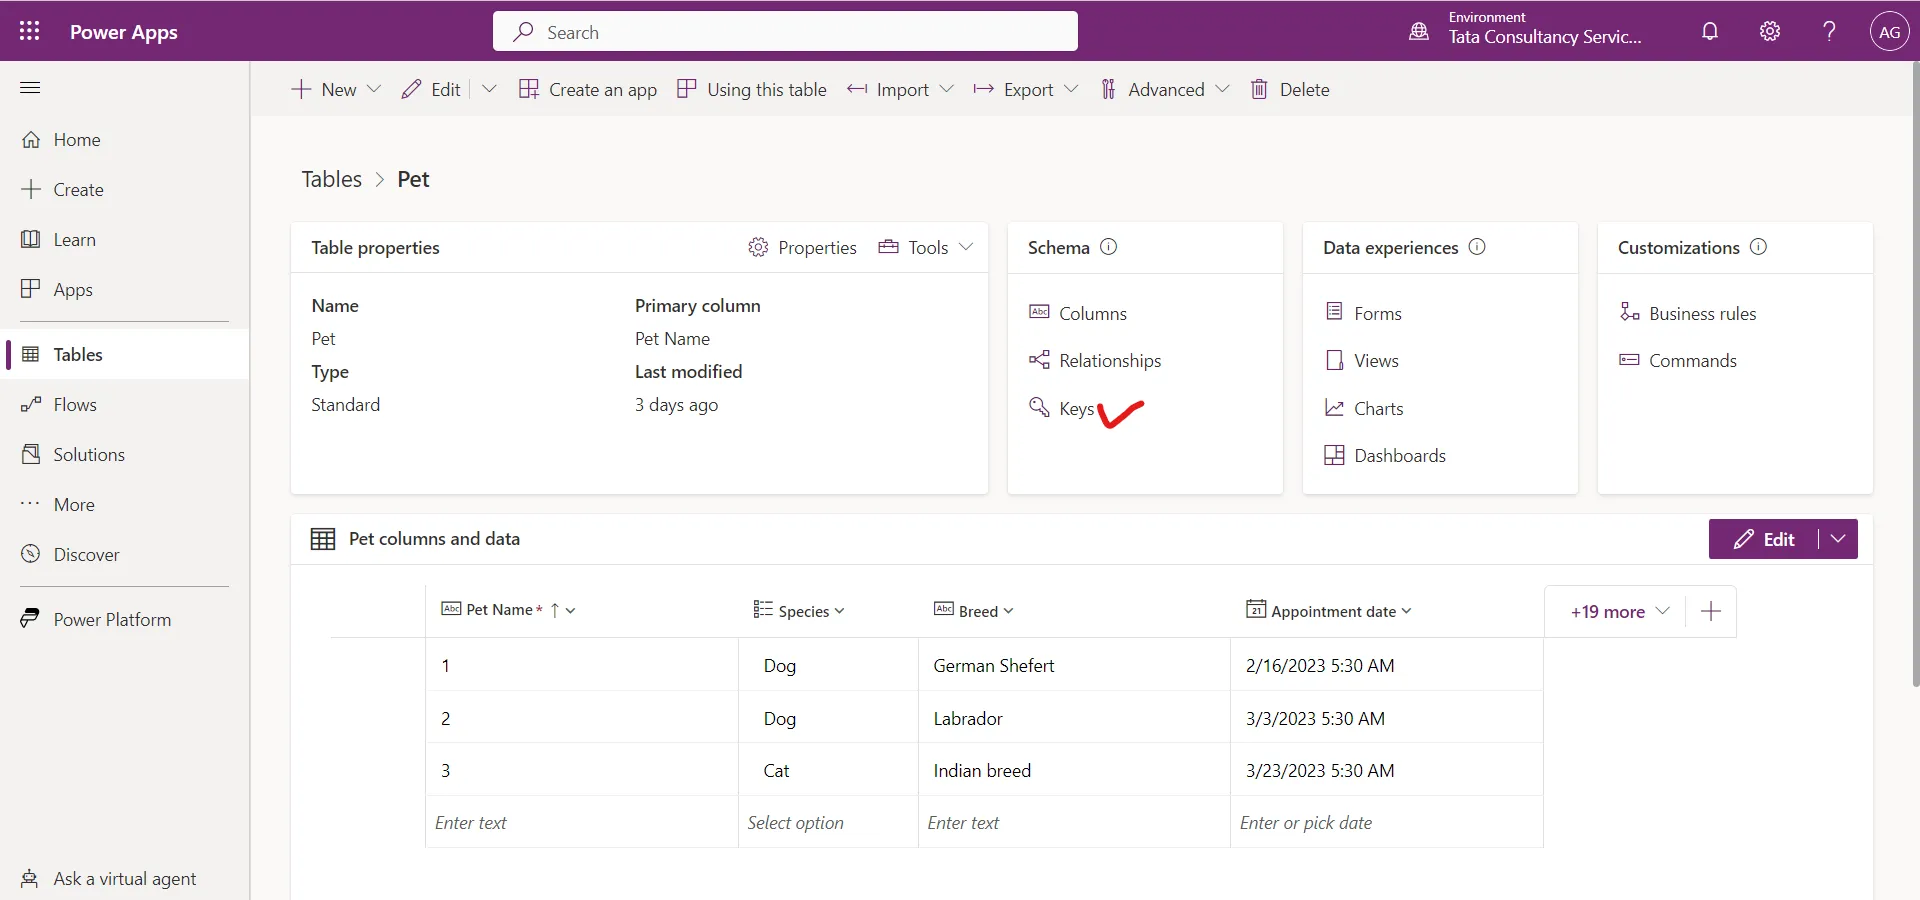Expand the New button dropdown

(x=374, y=89)
